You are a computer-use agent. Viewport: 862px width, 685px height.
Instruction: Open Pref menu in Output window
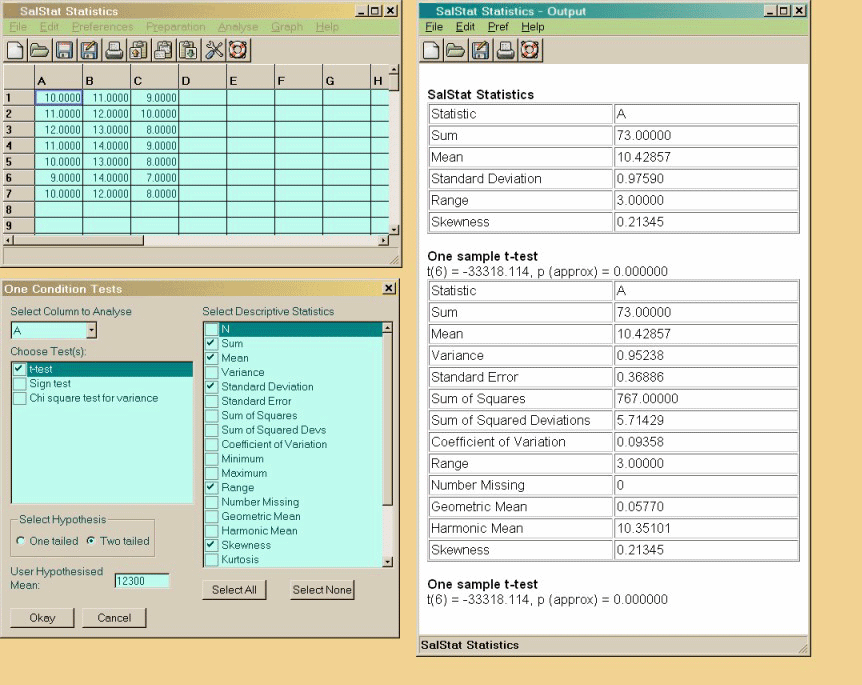tap(498, 27)
